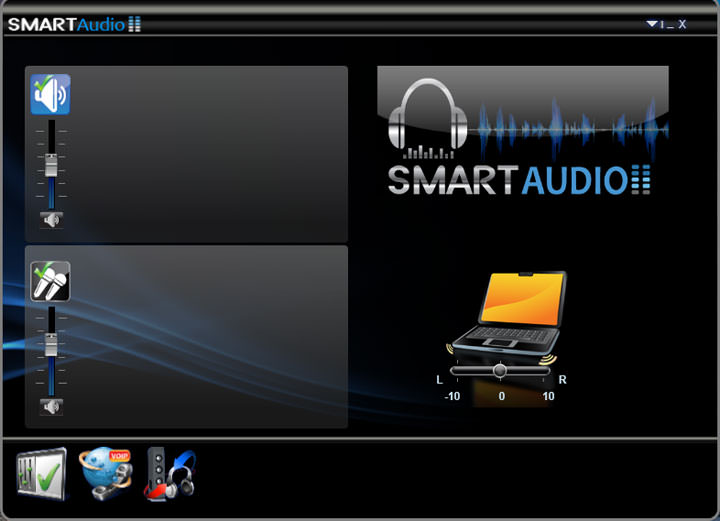Open the audio mixer settings icon
720x521 pixels.
click(x=41, y=473)
